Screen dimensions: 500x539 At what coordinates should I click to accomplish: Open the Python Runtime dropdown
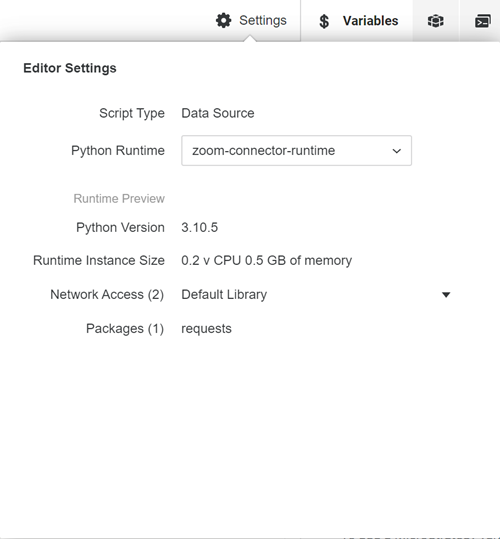click(x=297, y=151)
